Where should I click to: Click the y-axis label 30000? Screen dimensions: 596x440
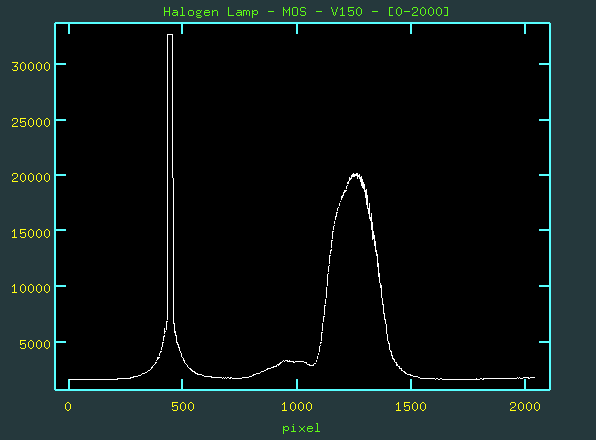[31, 67]
